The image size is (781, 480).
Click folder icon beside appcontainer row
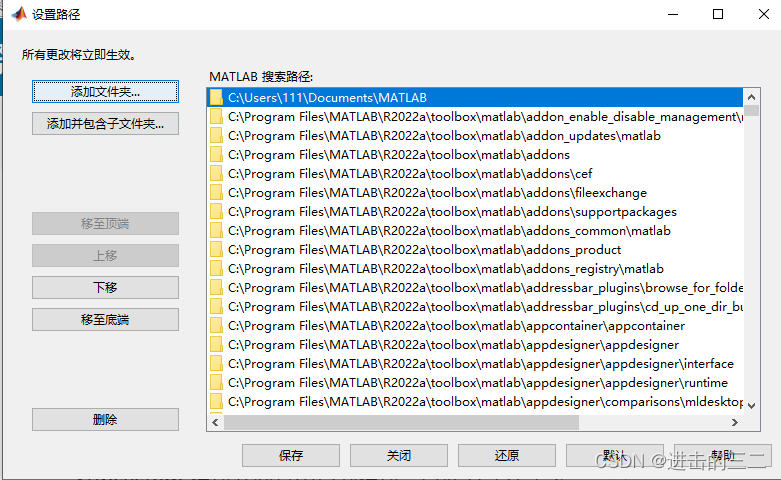(x=216, y=326)
